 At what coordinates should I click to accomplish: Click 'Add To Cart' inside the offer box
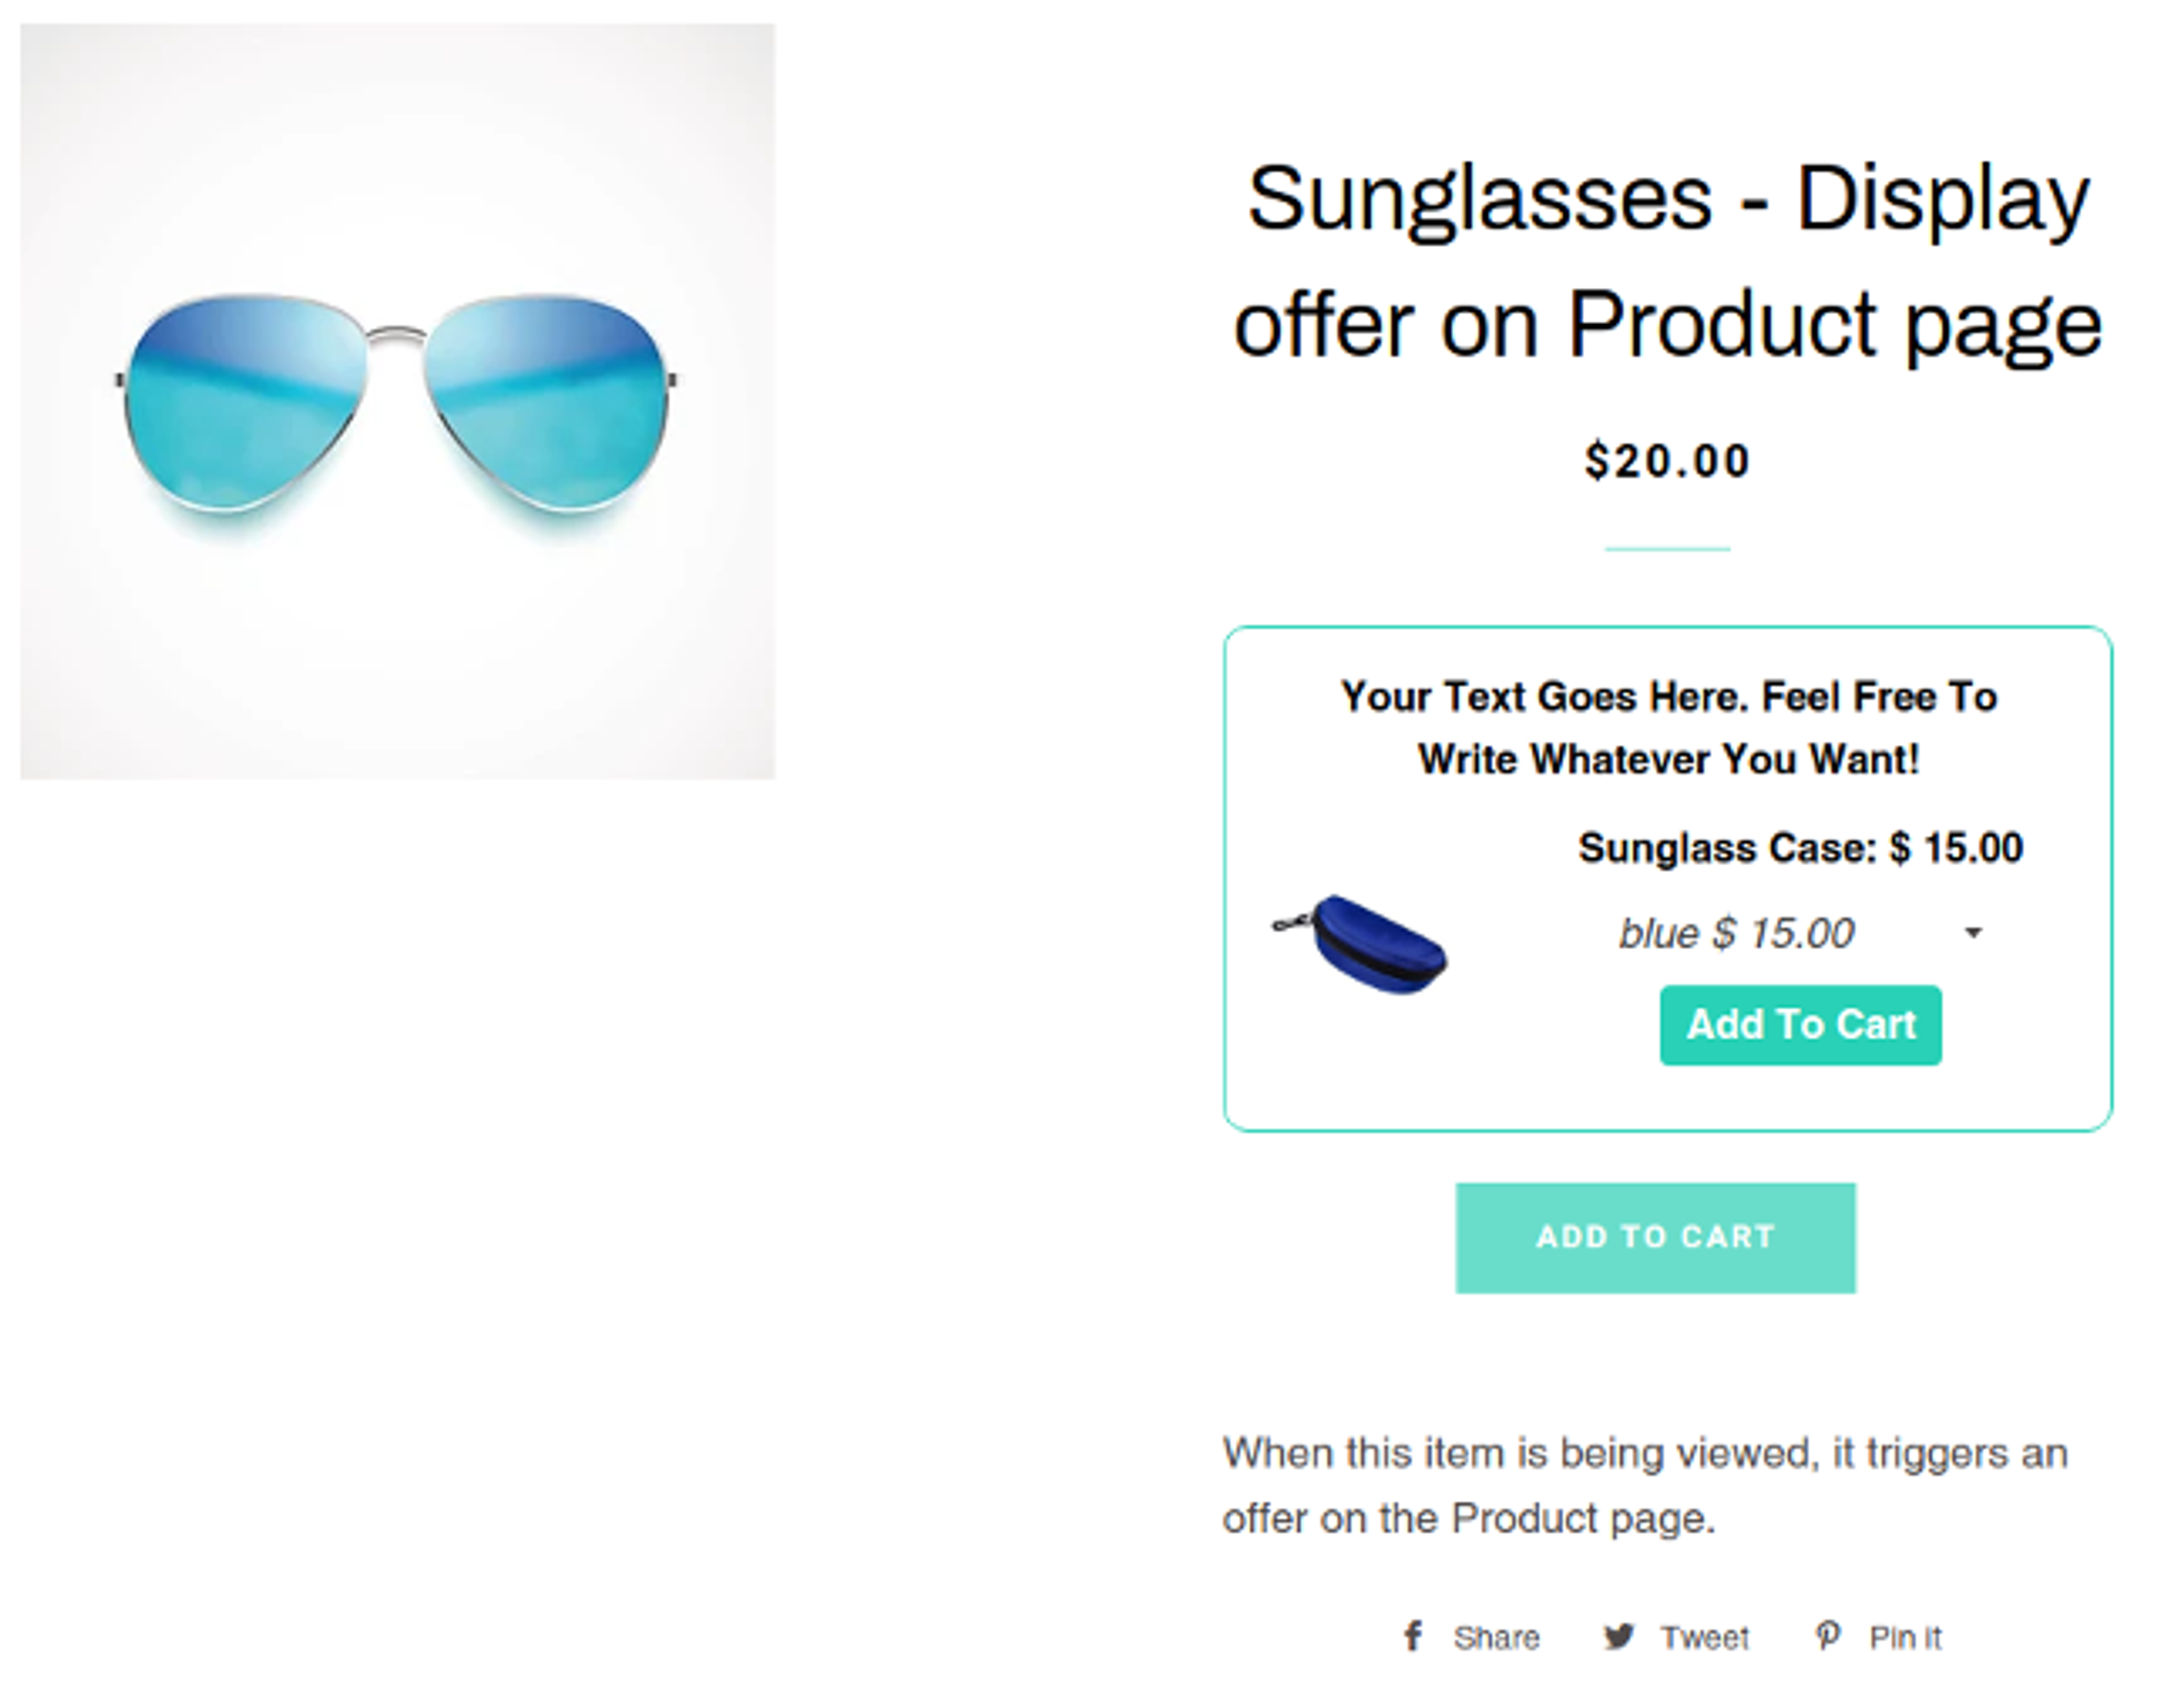tap(1800, 1024)
